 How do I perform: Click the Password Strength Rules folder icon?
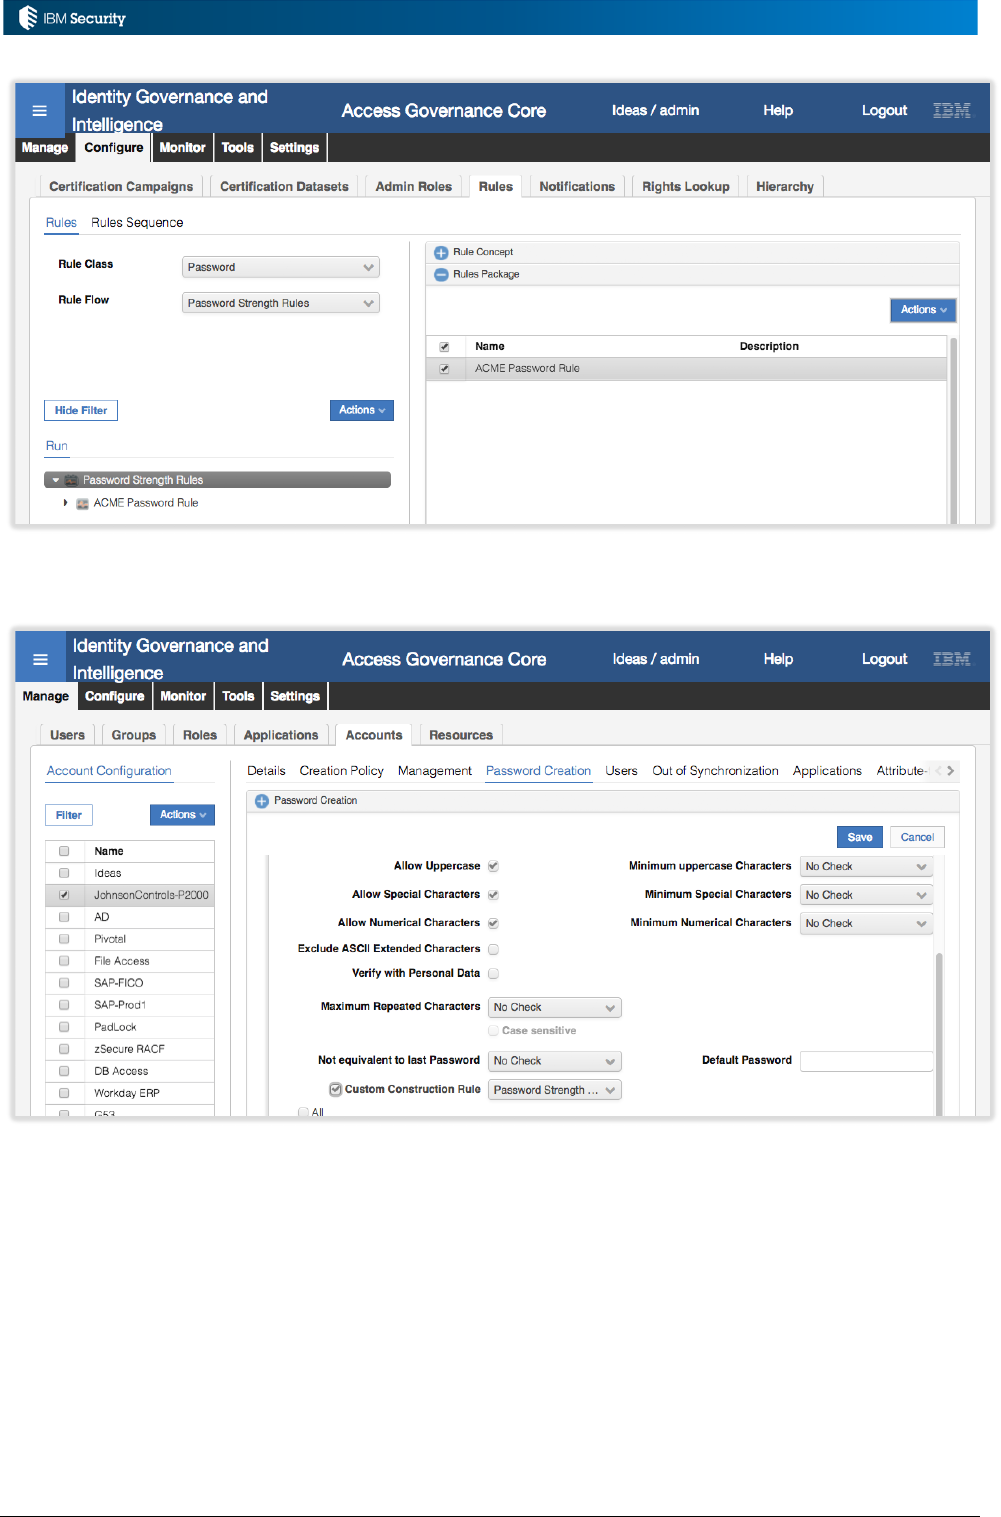coord(72,481)
